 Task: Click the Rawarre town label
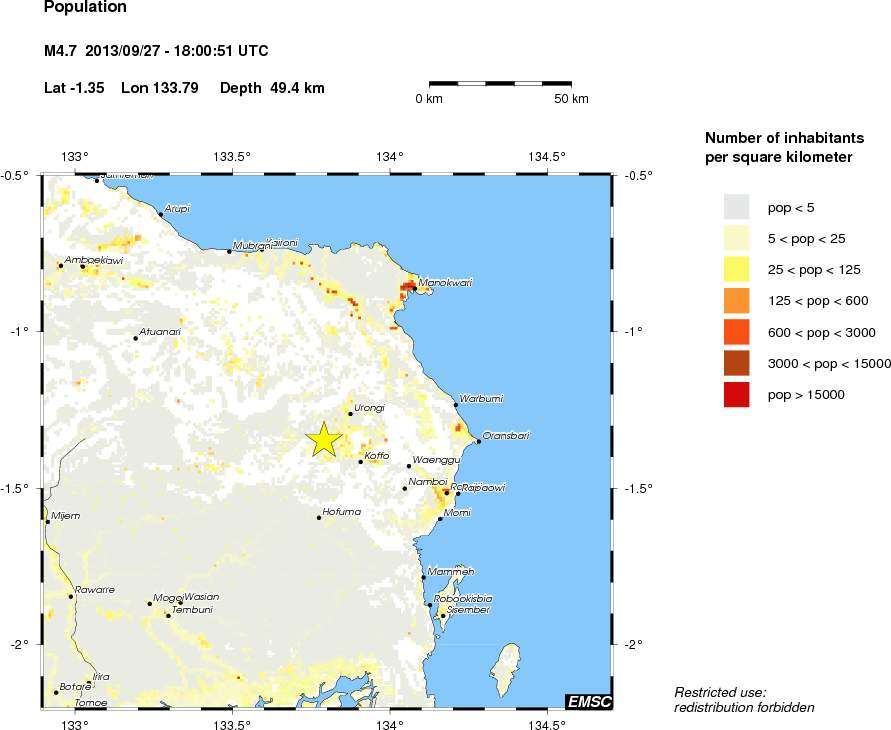(x=95, y=590)
